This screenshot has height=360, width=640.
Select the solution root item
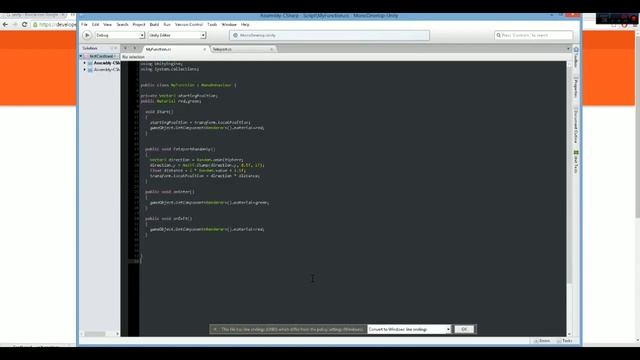tap(101, 56)
